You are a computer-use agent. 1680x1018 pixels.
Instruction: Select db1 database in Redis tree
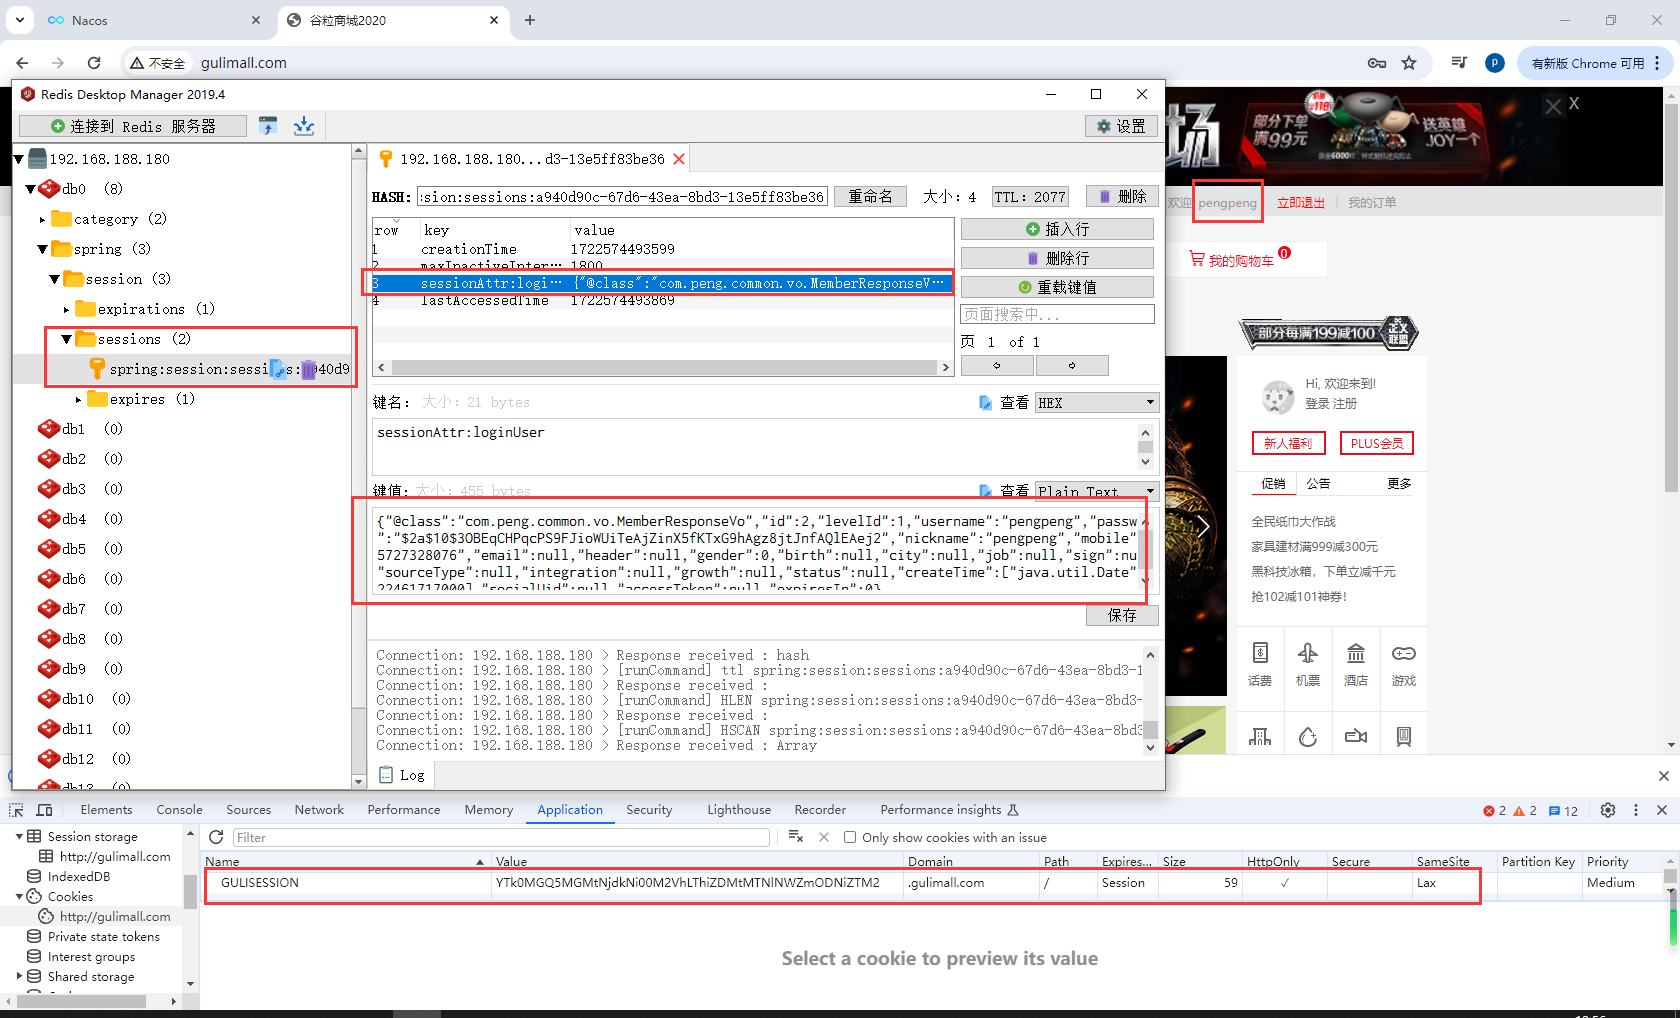click(73, 429)
